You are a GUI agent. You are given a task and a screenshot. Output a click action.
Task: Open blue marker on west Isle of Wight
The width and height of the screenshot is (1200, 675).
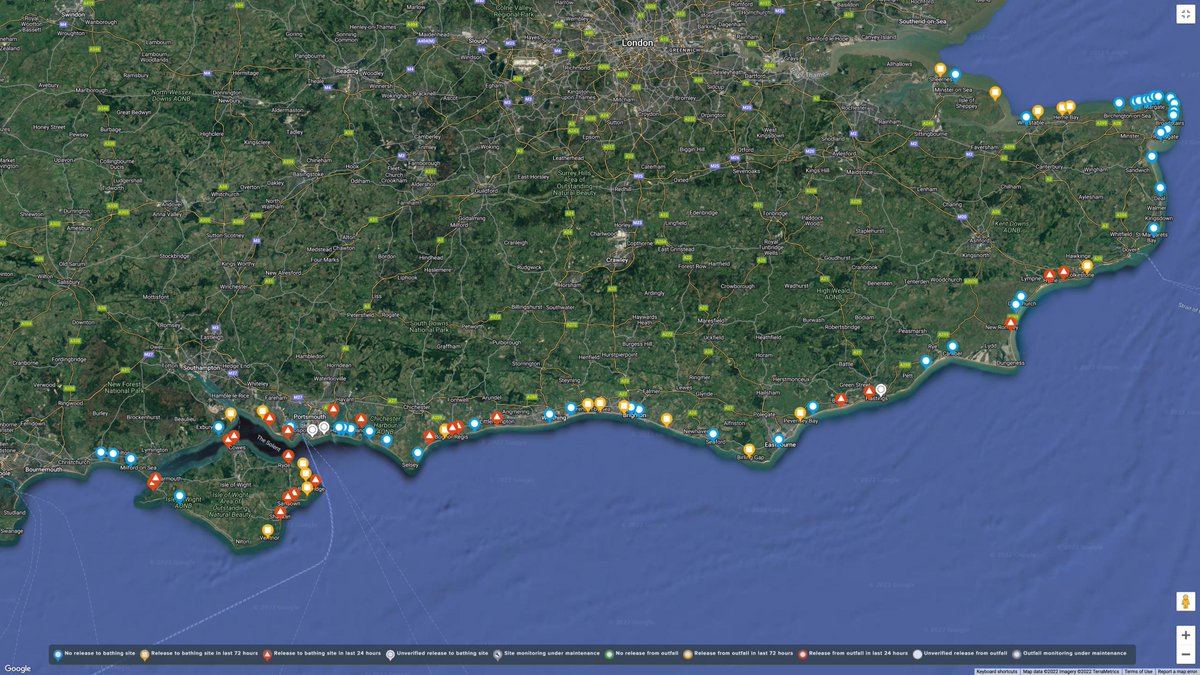coord(179,496)
